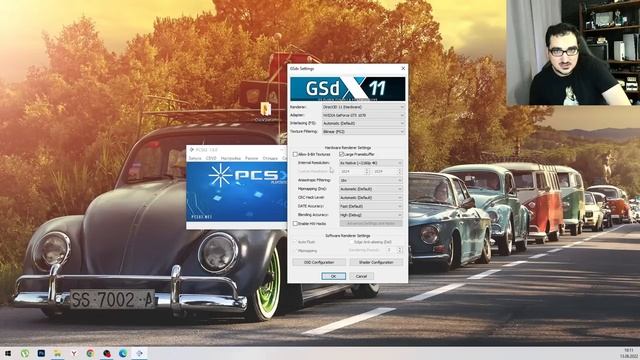Uncheck the Large Framebuffer option
Image resolution: width=640 pixels, height=360 pixels.
coord(342,154)
